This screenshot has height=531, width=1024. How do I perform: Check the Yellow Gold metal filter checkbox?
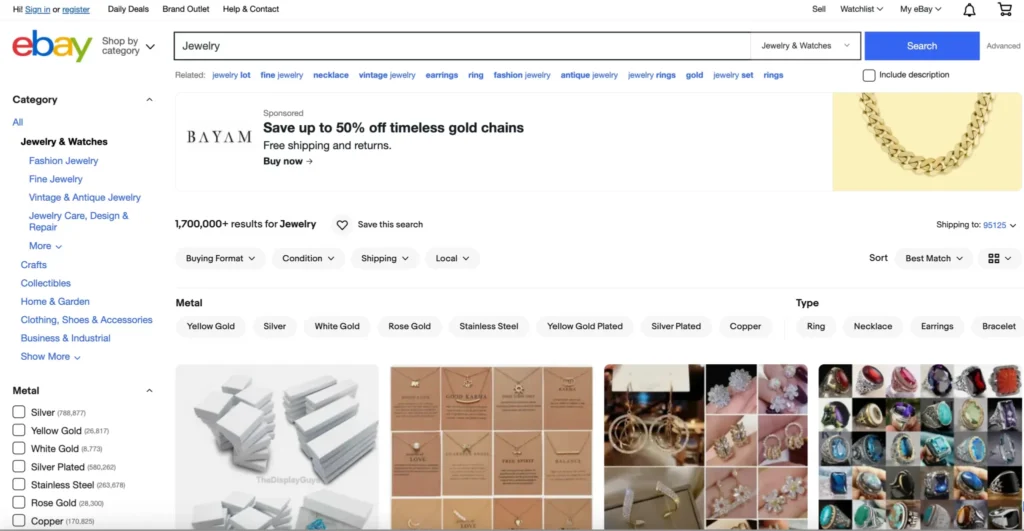[x=19, y=430]
